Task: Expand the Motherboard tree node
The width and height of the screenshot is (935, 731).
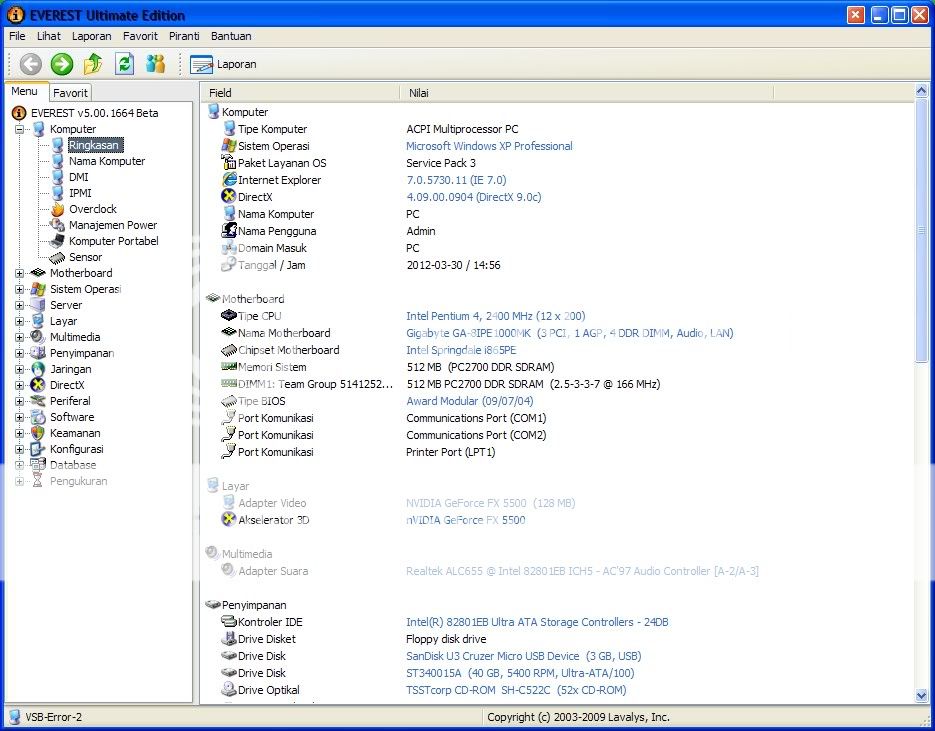Action: [19, 273]
